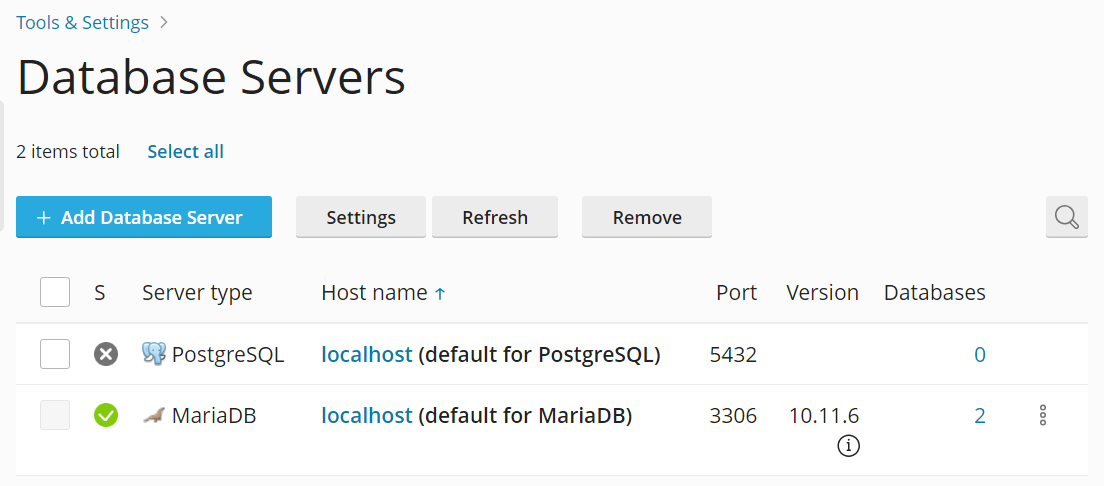Check the PostgreSQL row checkbox
The width and height of the screenshot is (1104, 486).
[55, 354]
